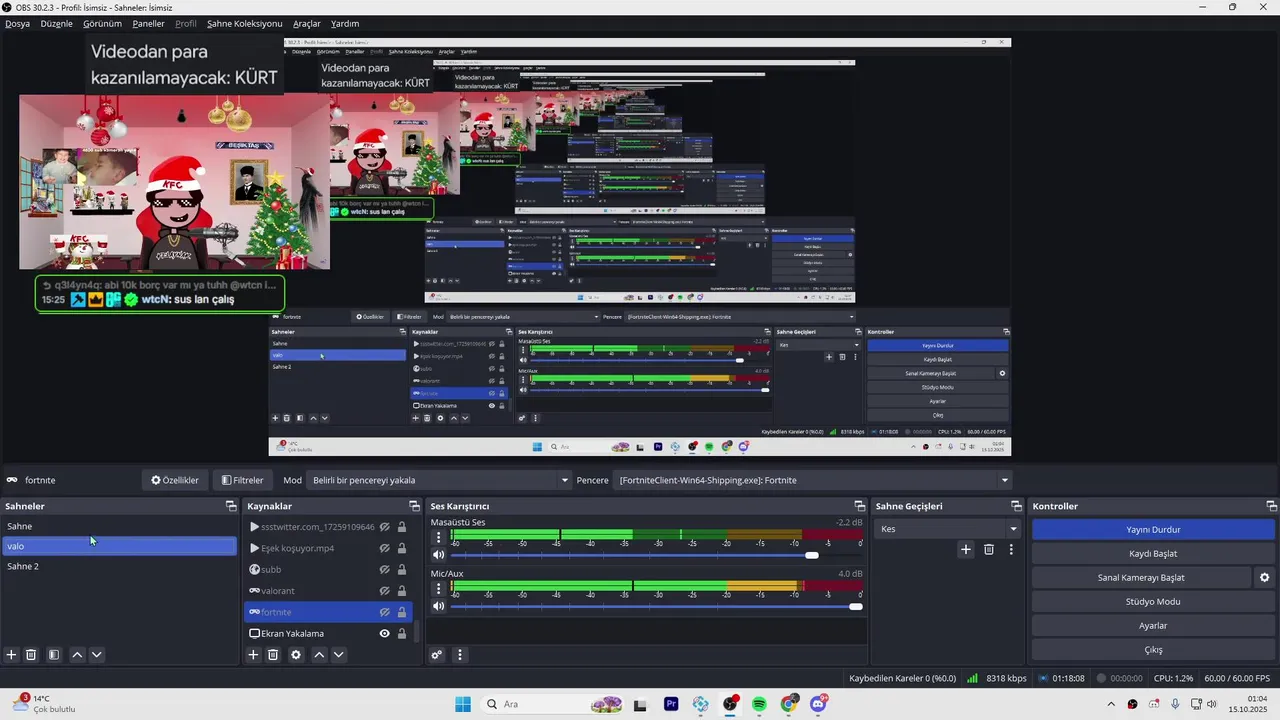Open Ayarlar in the Kontroller panel
Image resolution: width=1280 pixels, height=720 pixels.
point(1153,625)
